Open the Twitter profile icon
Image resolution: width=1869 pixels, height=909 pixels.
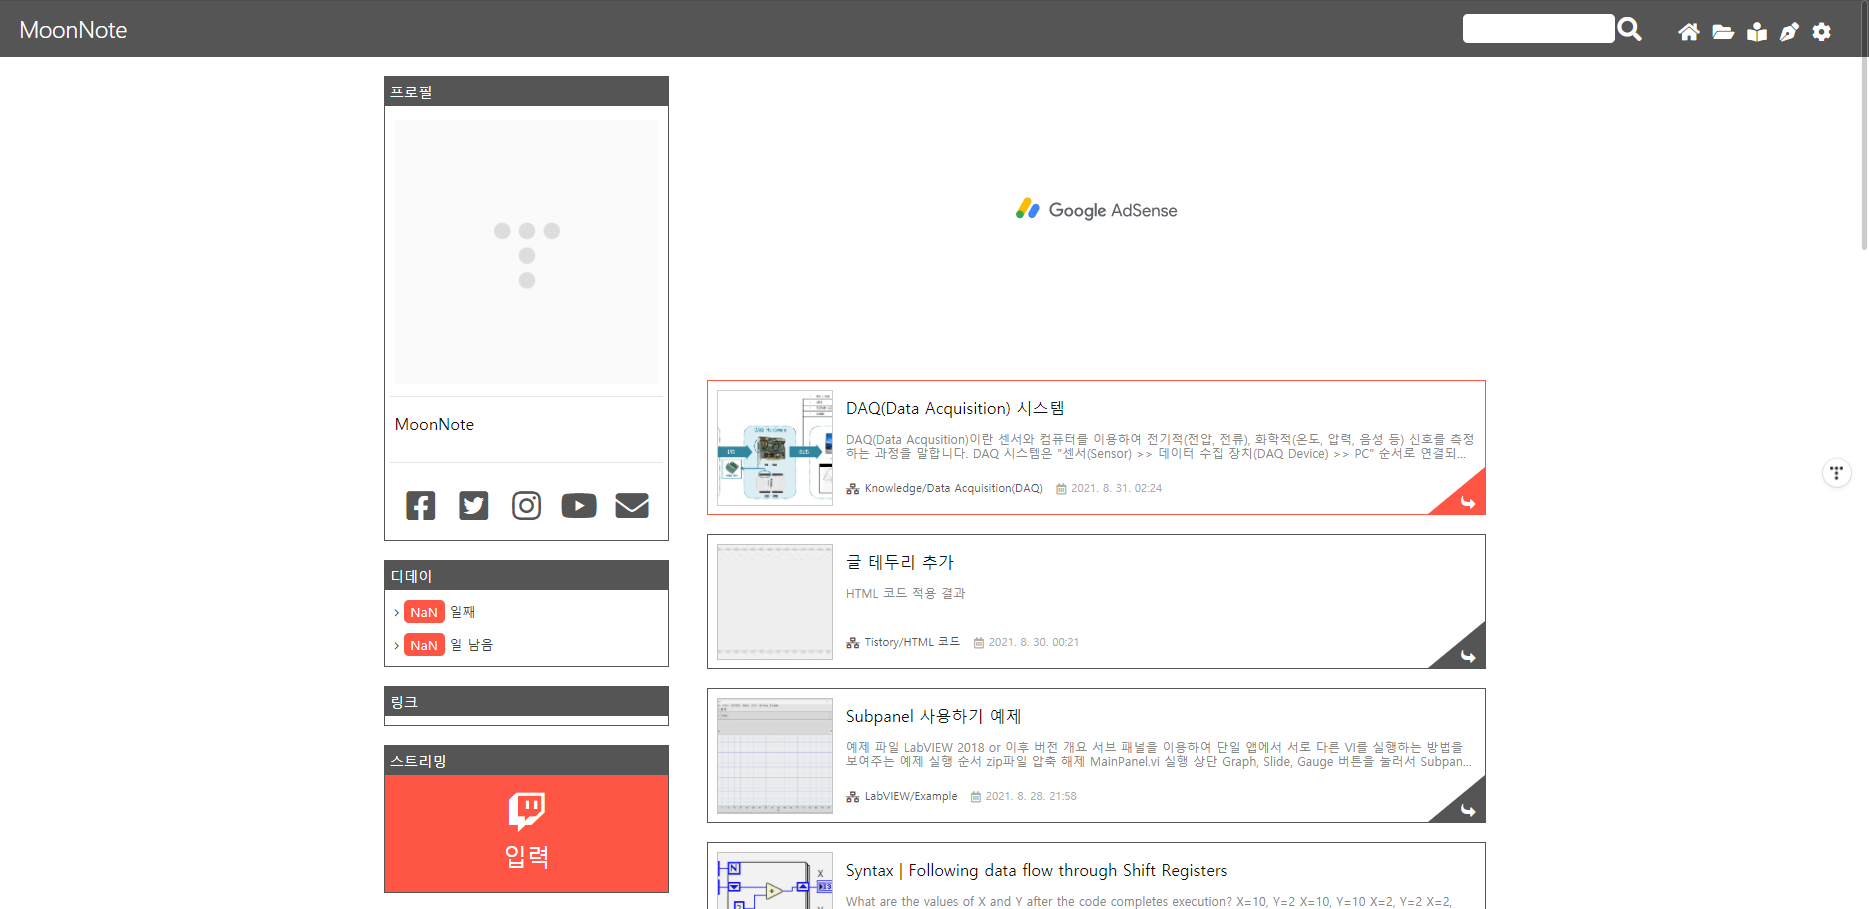click(x=474, y=506)
